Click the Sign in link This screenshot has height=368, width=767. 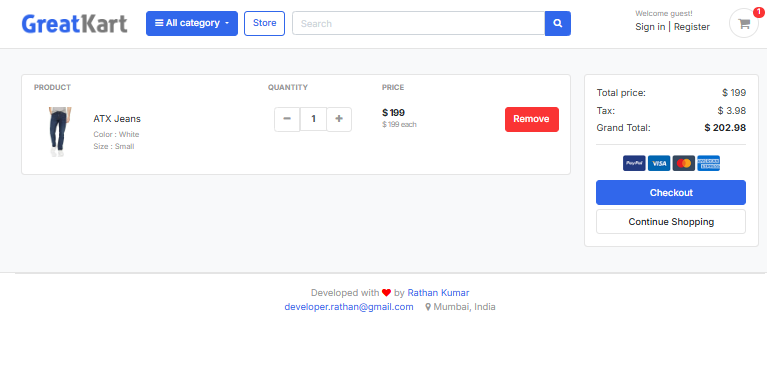tap(650, 27)
